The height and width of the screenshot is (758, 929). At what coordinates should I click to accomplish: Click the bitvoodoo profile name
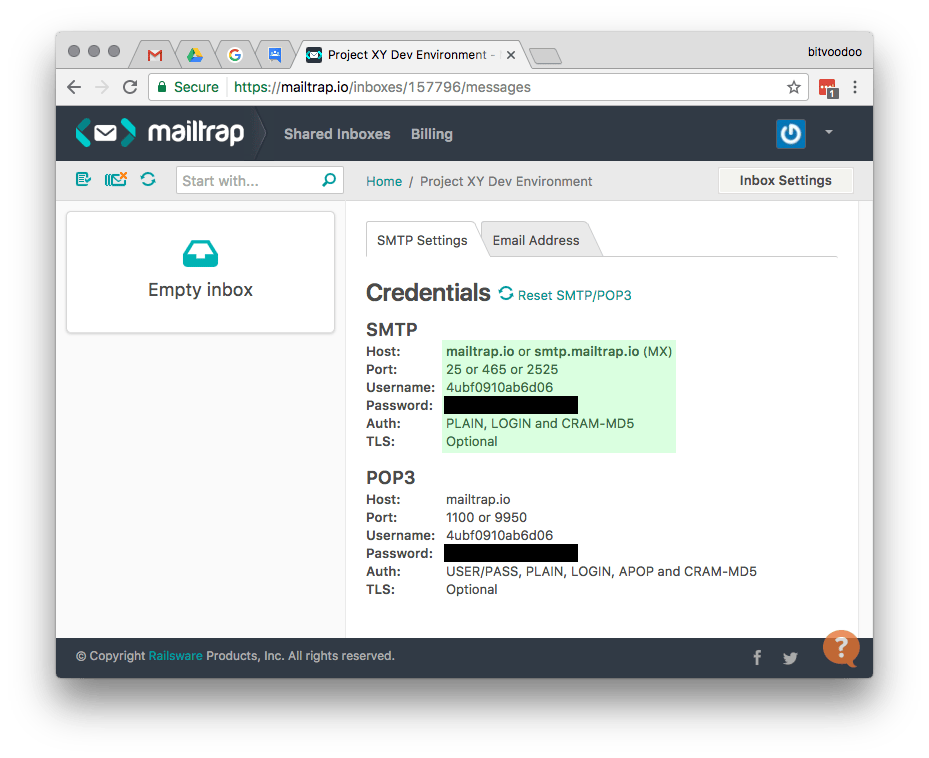[x=834, y=52]
